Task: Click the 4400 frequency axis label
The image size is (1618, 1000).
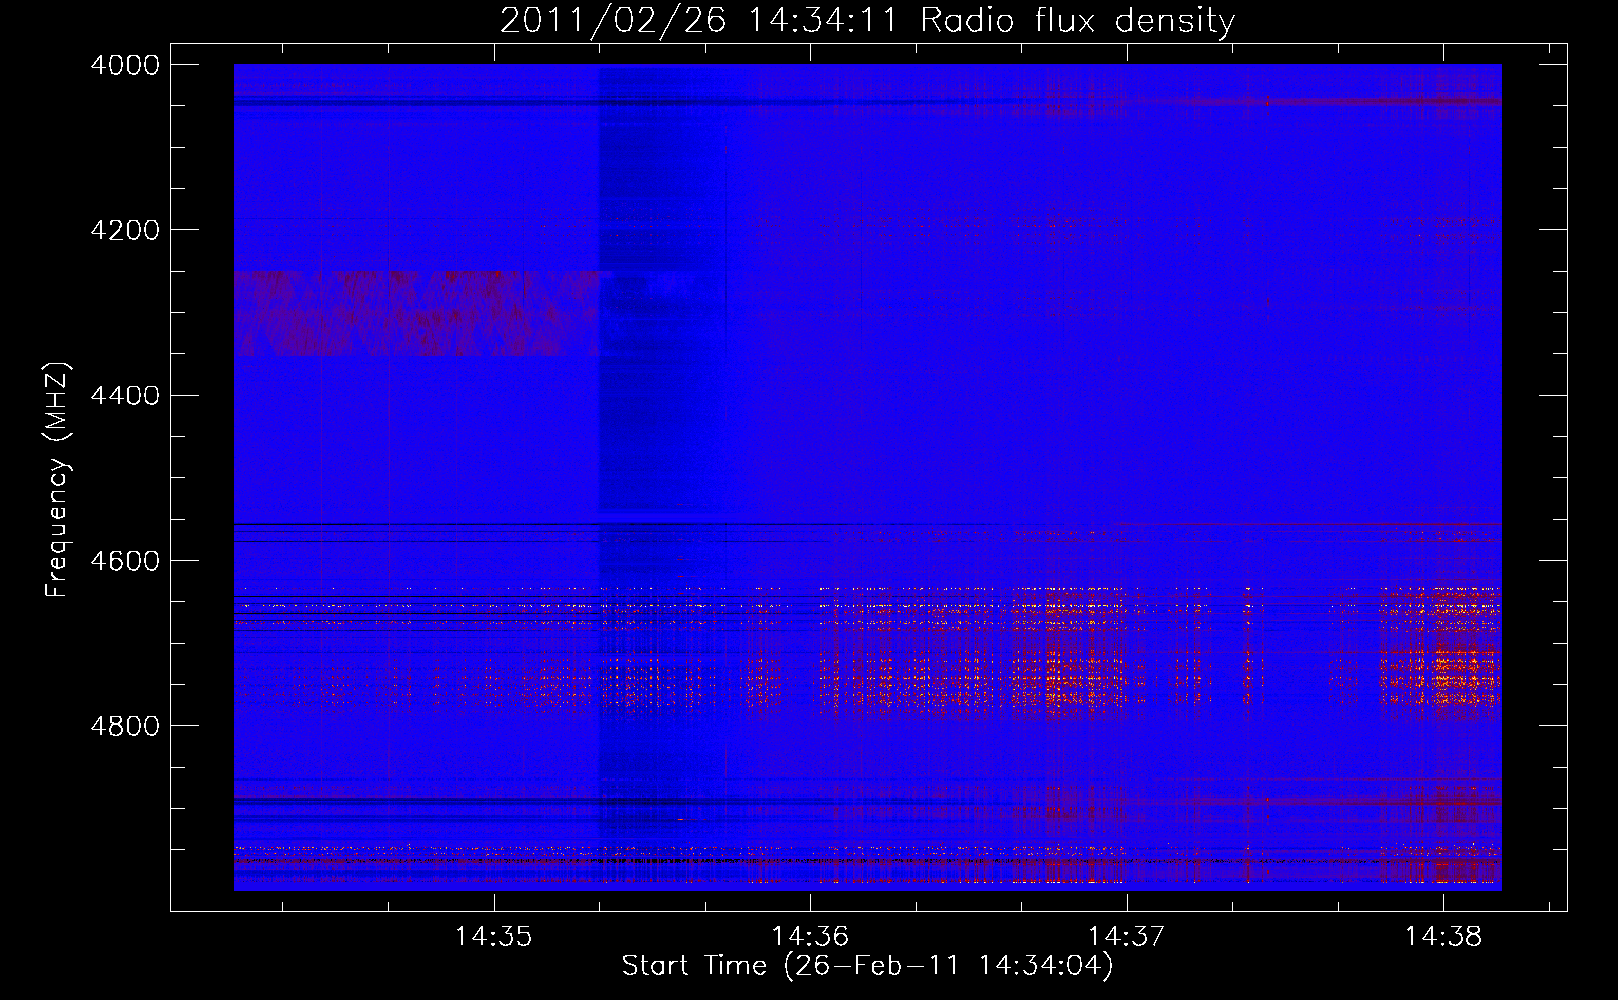Action: click(x=125, y=395)
